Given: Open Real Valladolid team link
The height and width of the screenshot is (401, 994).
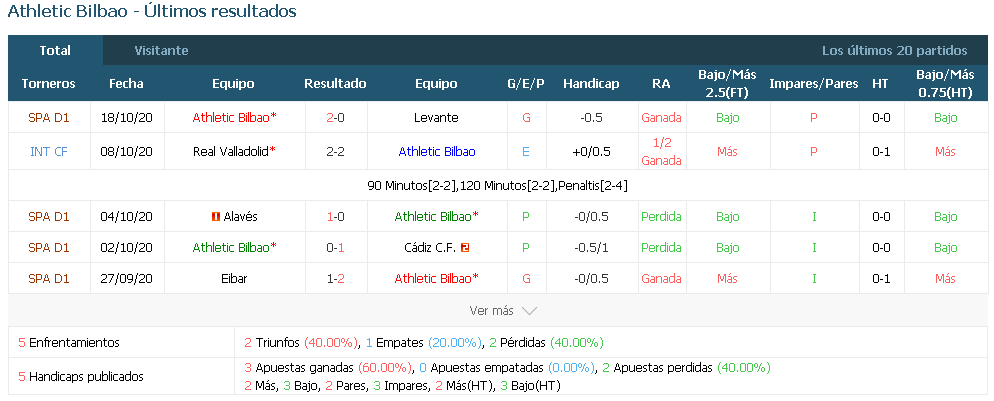Looking at the screenshot, I should tap(231, 152).
